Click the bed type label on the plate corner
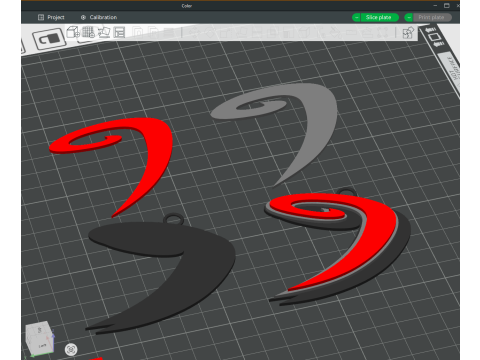This screenshot has width=480, height=360. [453, 72]
